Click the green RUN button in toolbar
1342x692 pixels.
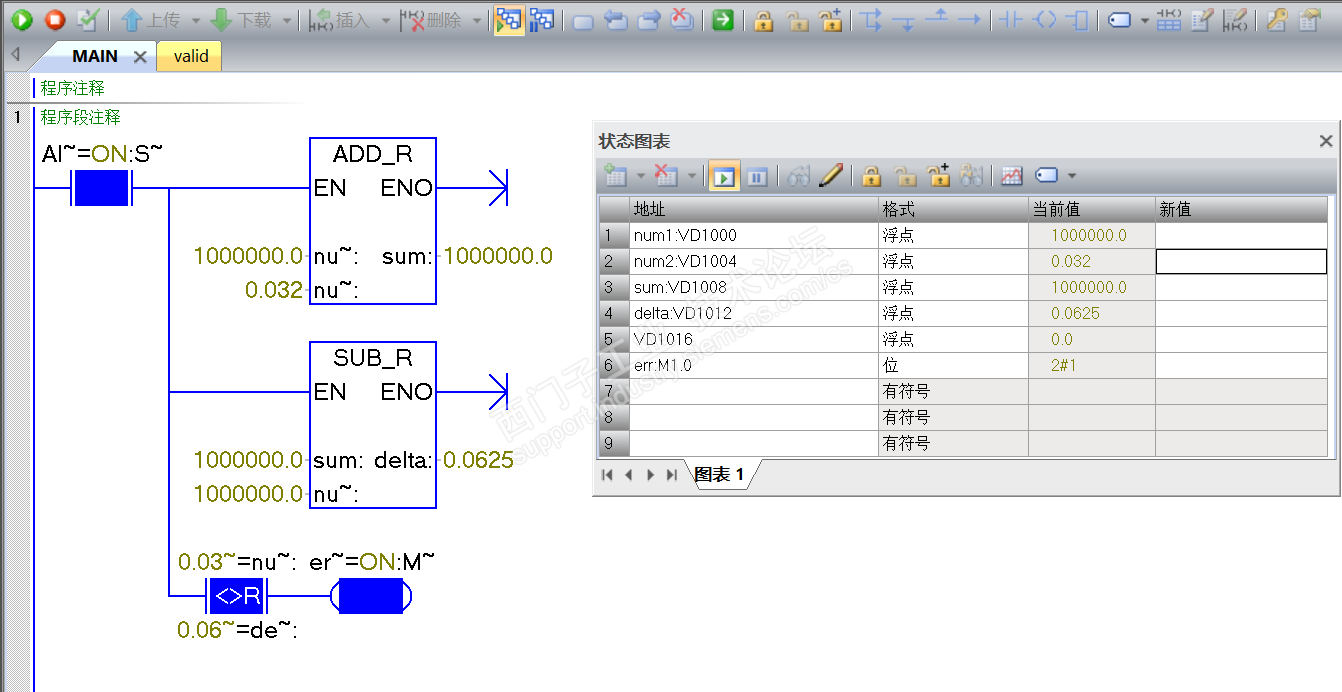(22, 19)
